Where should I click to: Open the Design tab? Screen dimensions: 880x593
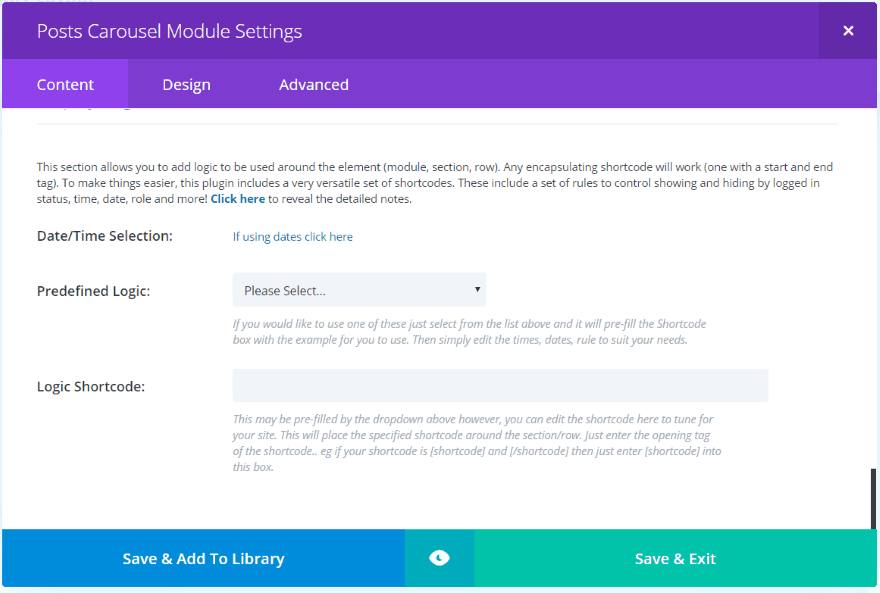[186, 84]
